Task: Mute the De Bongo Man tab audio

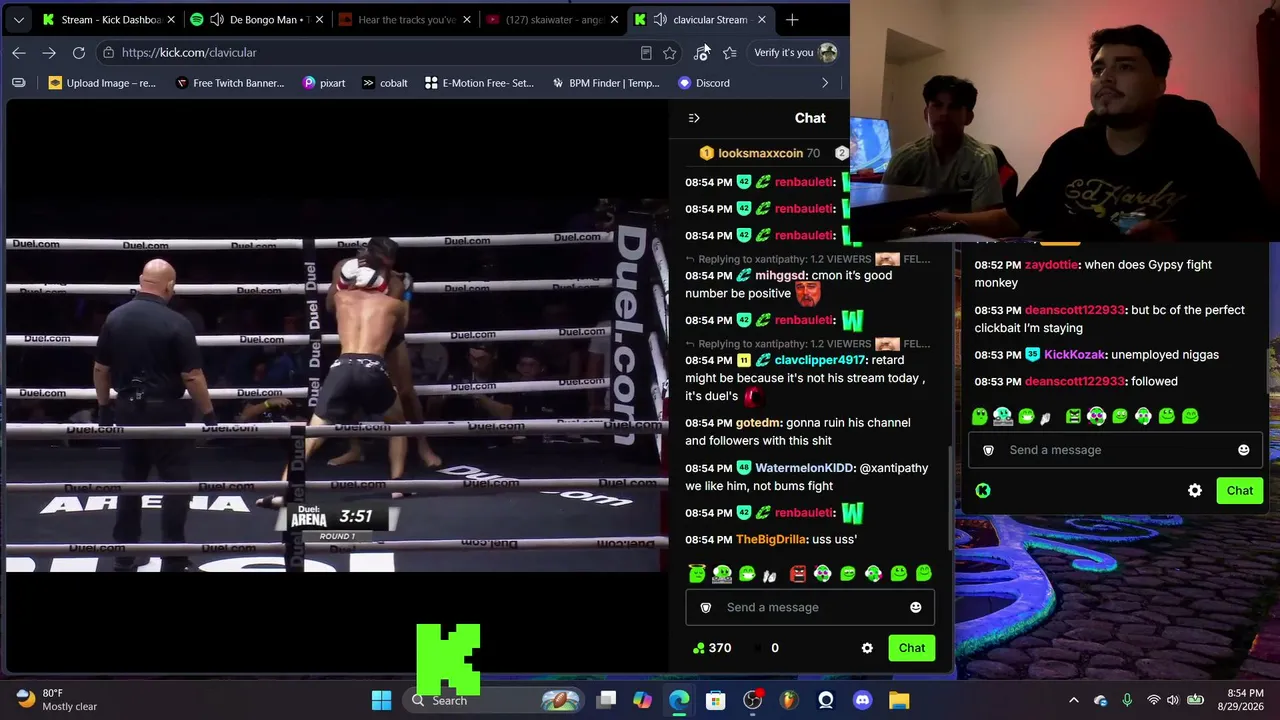Action: (x=216, y=19)
